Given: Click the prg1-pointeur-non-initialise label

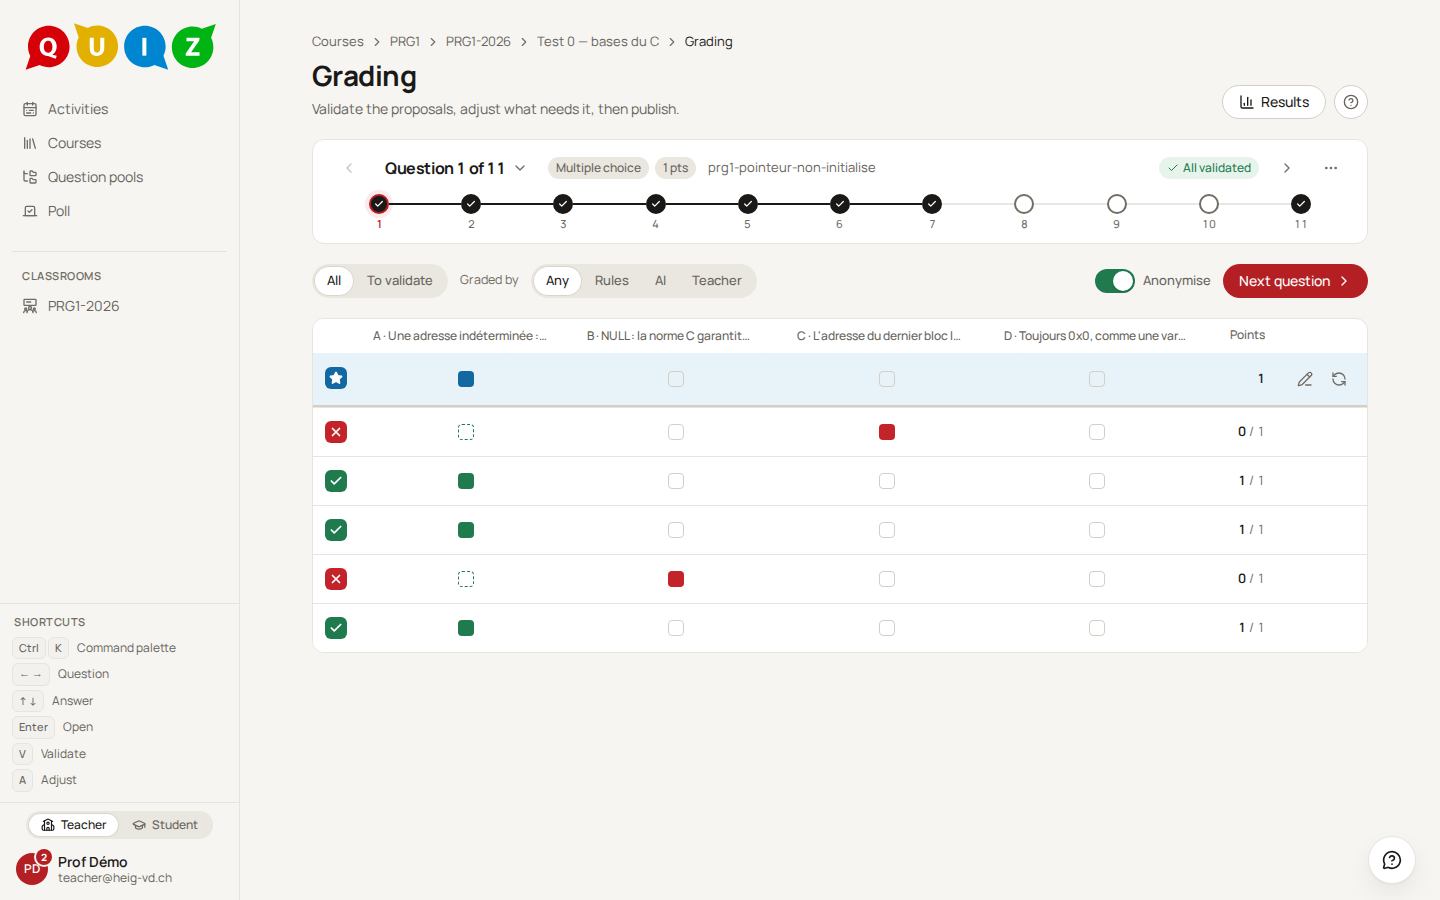Looking at the screenshot, I should pyautogui.click(x=792, y=168).
